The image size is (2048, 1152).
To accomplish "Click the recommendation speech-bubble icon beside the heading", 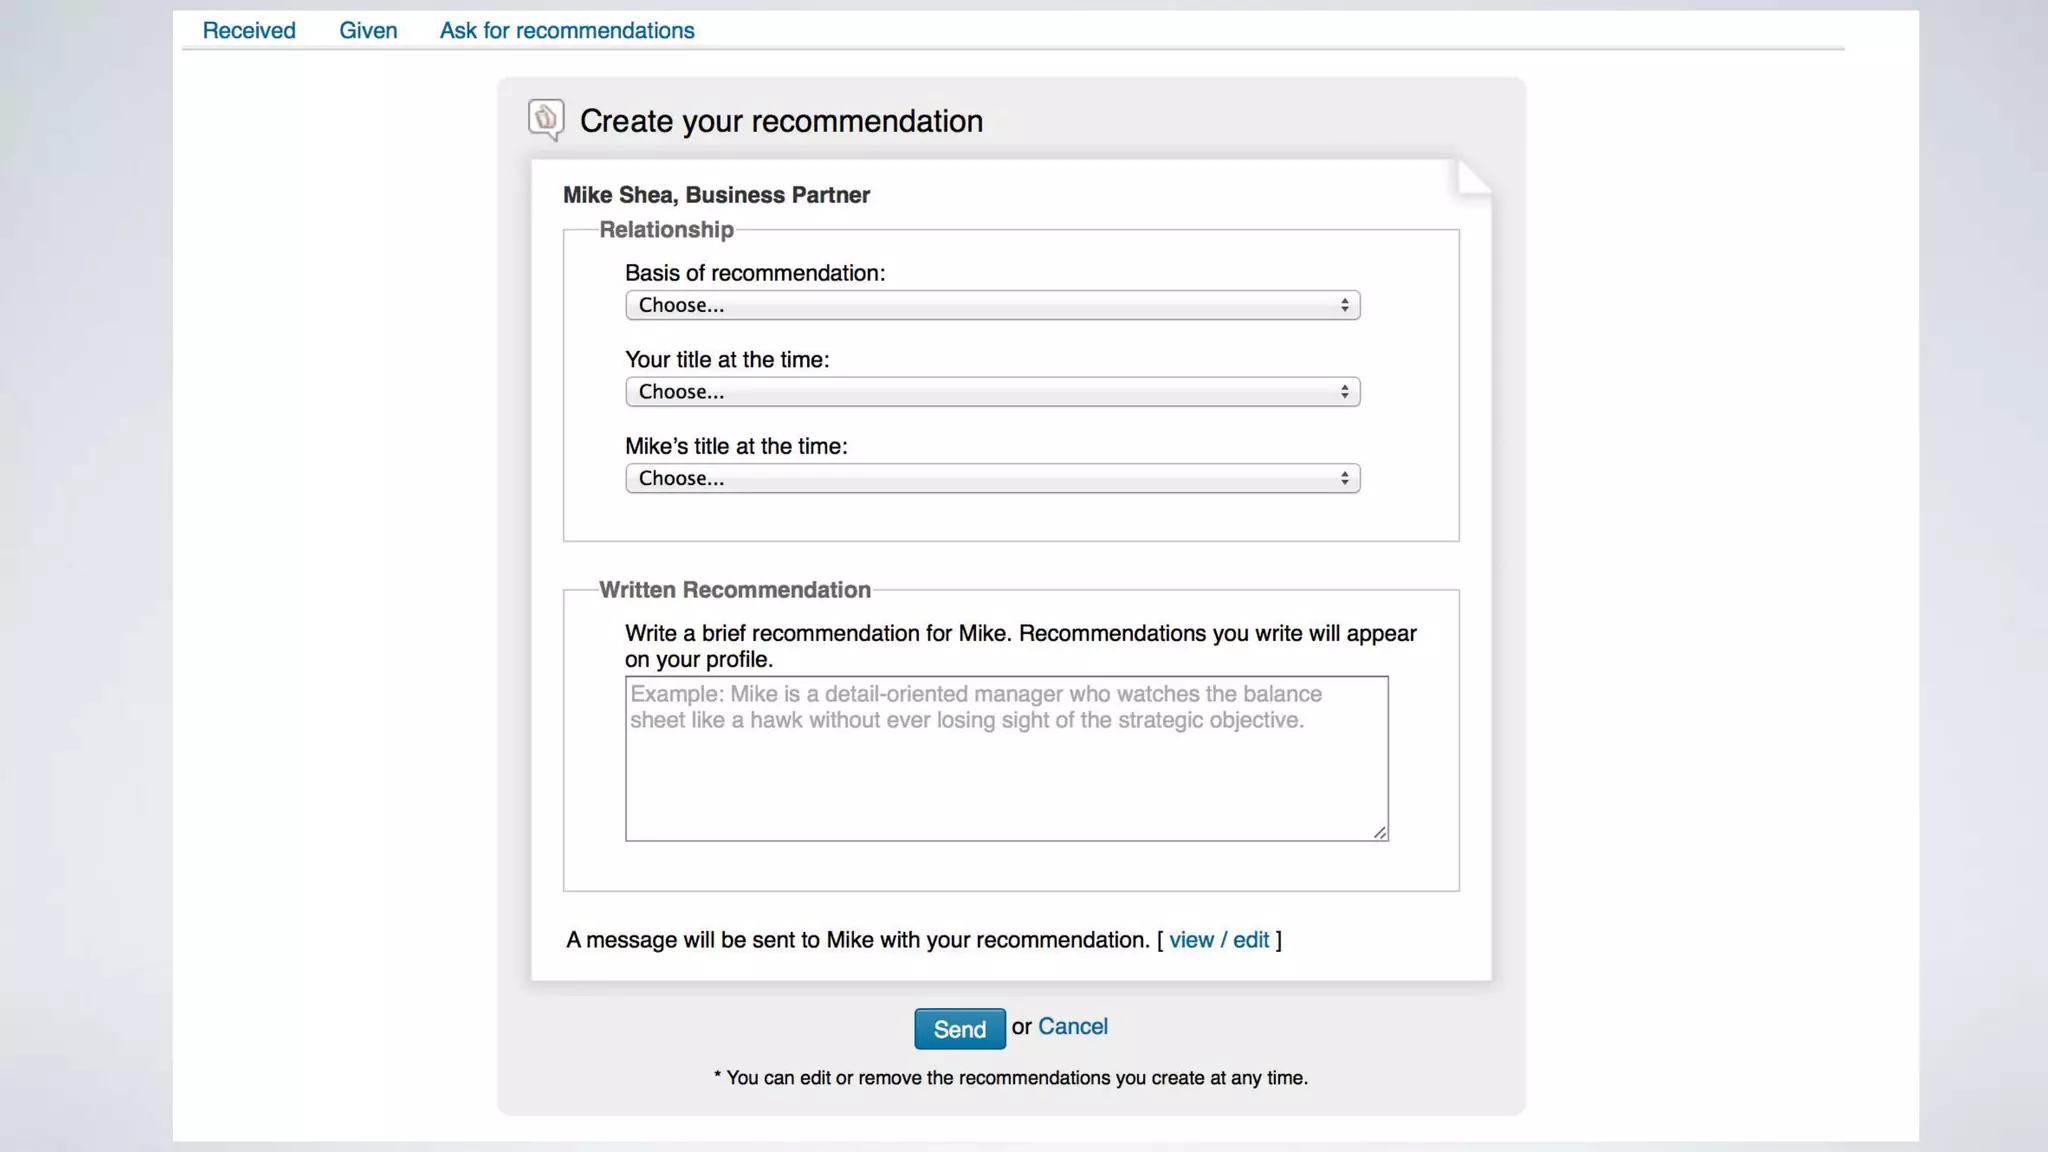I will 546,120.
